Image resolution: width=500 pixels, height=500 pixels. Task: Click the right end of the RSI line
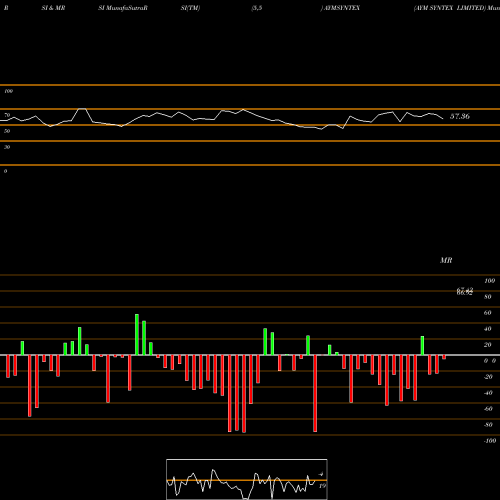click(x=443, y=118)
